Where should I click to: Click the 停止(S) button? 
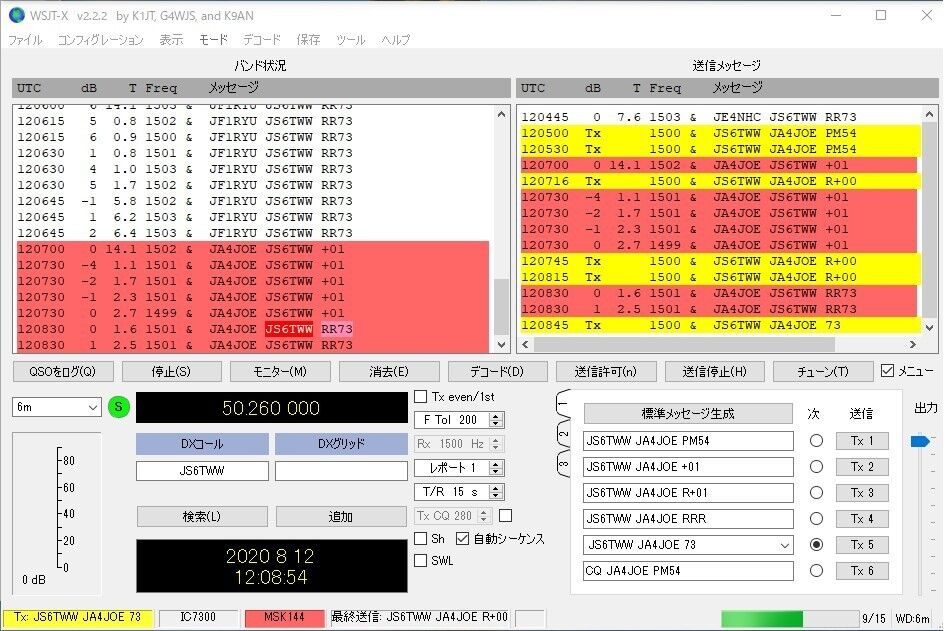pyautogui.click(x=171, y=371)
